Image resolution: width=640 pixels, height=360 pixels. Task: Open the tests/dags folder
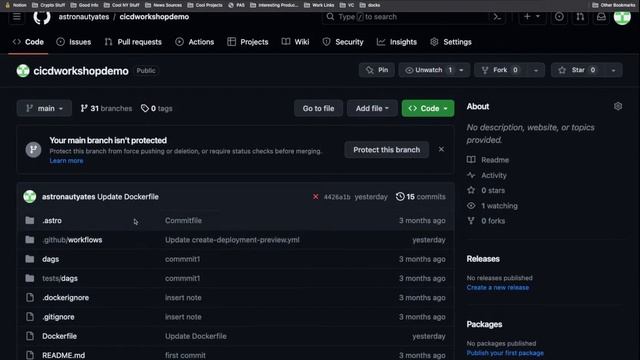[60, 278]
